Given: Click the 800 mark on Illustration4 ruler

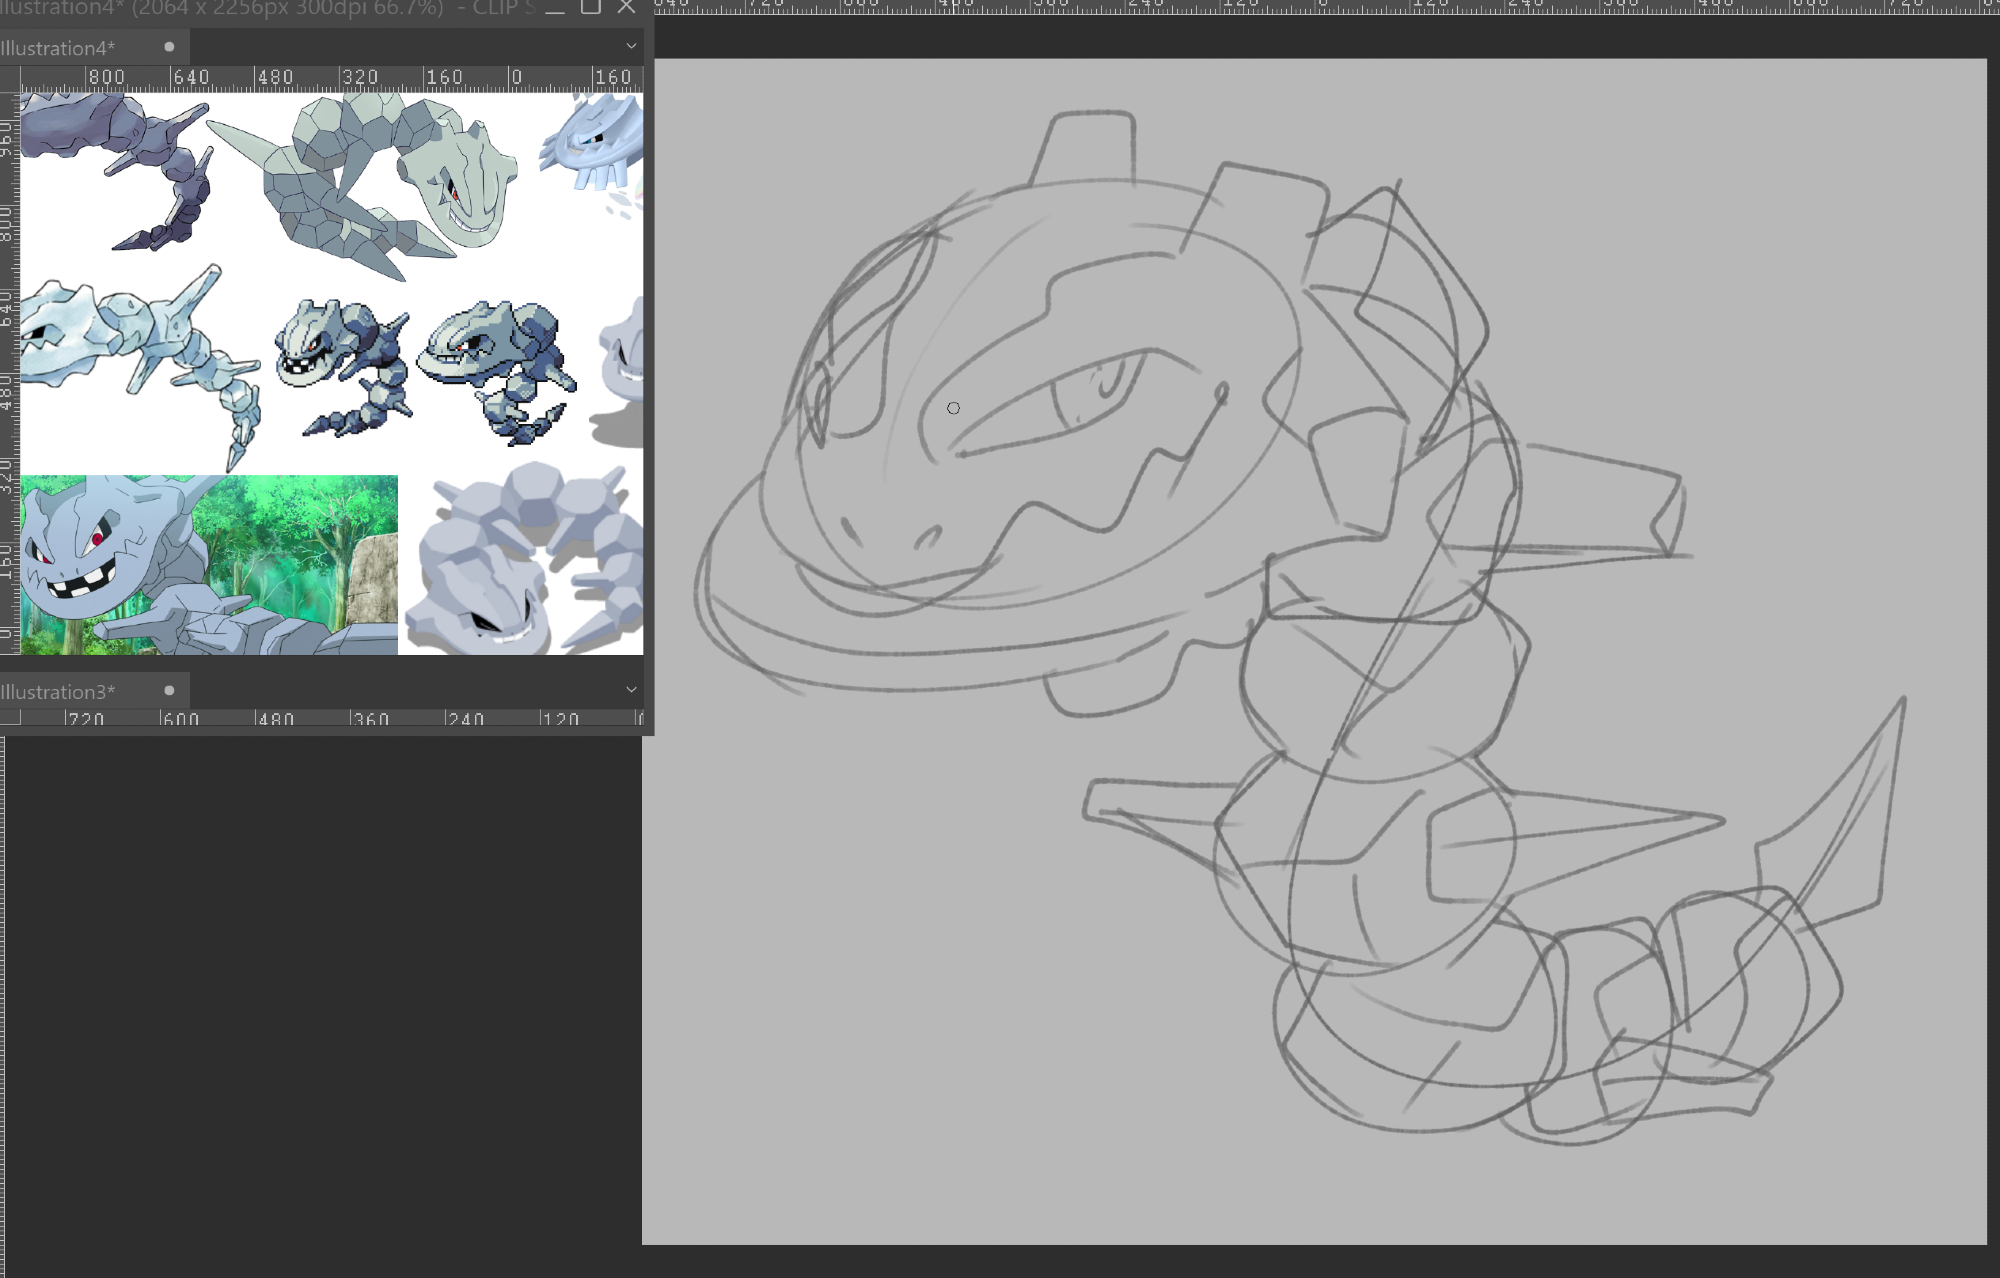Looking at the screenshot, I should 107,77.
